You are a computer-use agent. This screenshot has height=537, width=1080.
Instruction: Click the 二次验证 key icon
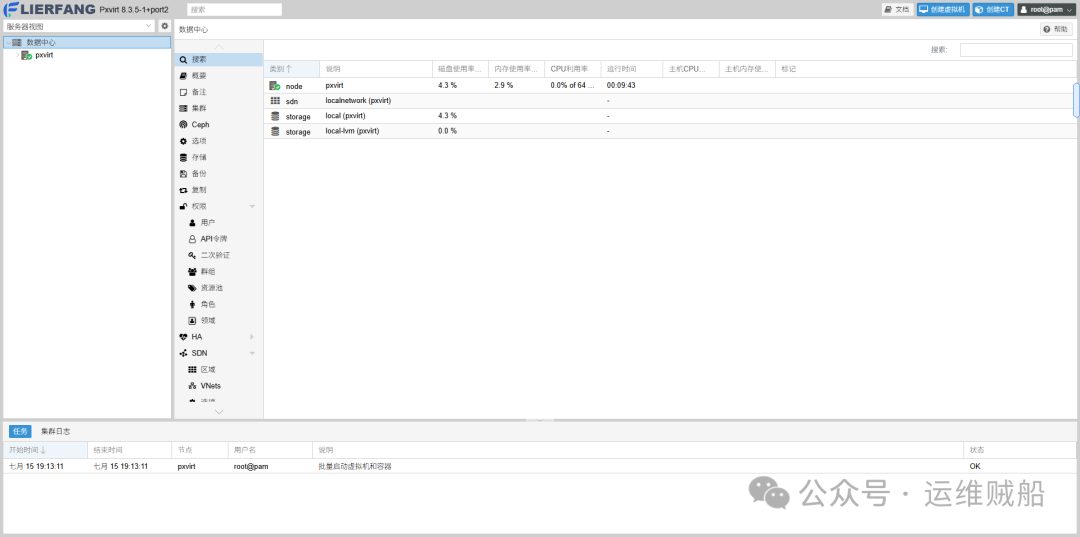tap(192, 255)
